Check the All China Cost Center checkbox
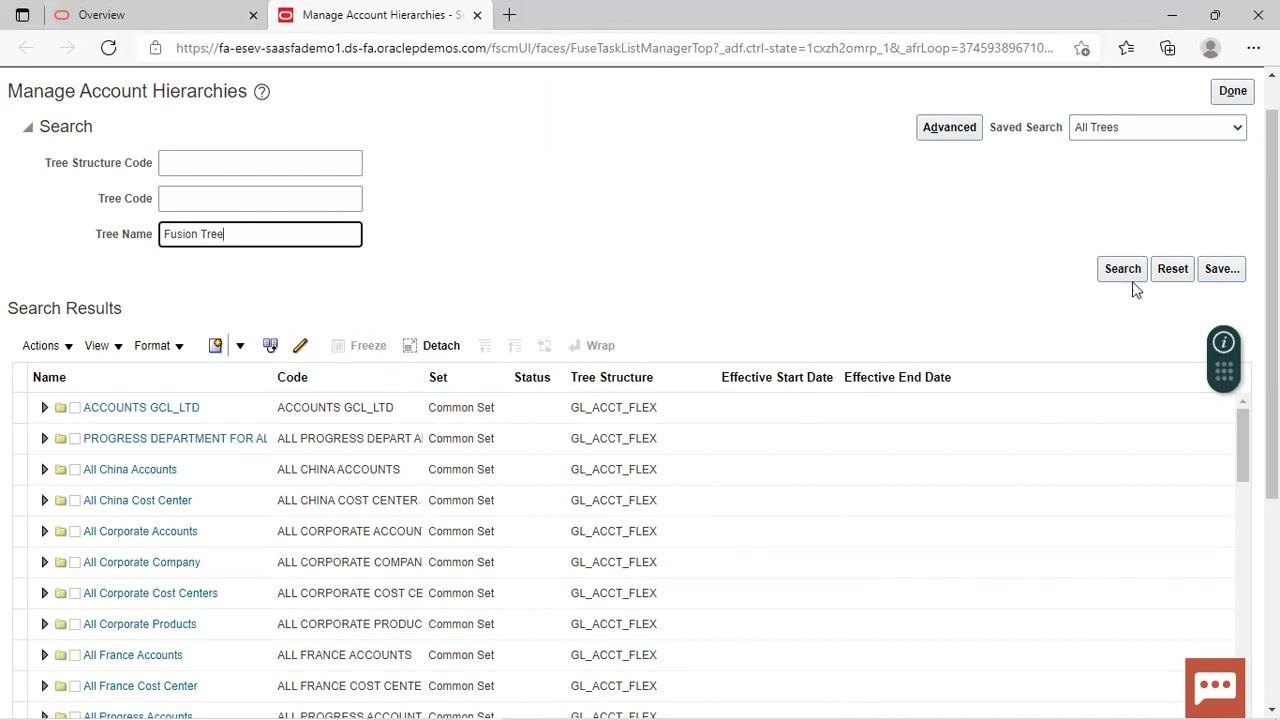1280x720 pixels. 75,501
